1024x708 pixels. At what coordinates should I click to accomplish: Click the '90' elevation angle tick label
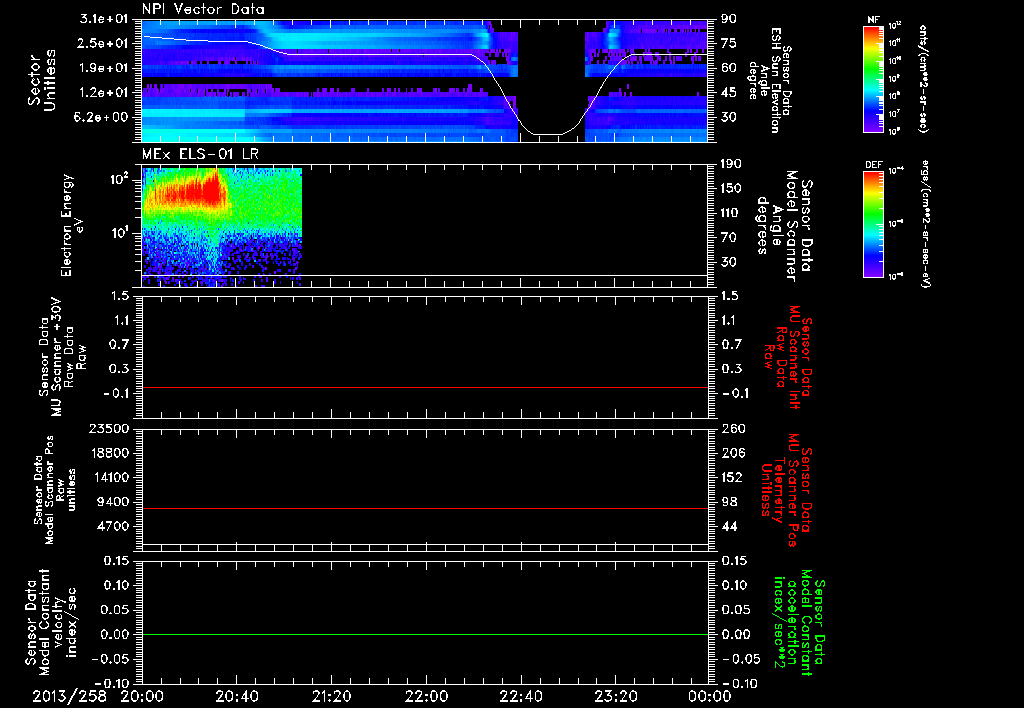729,19
